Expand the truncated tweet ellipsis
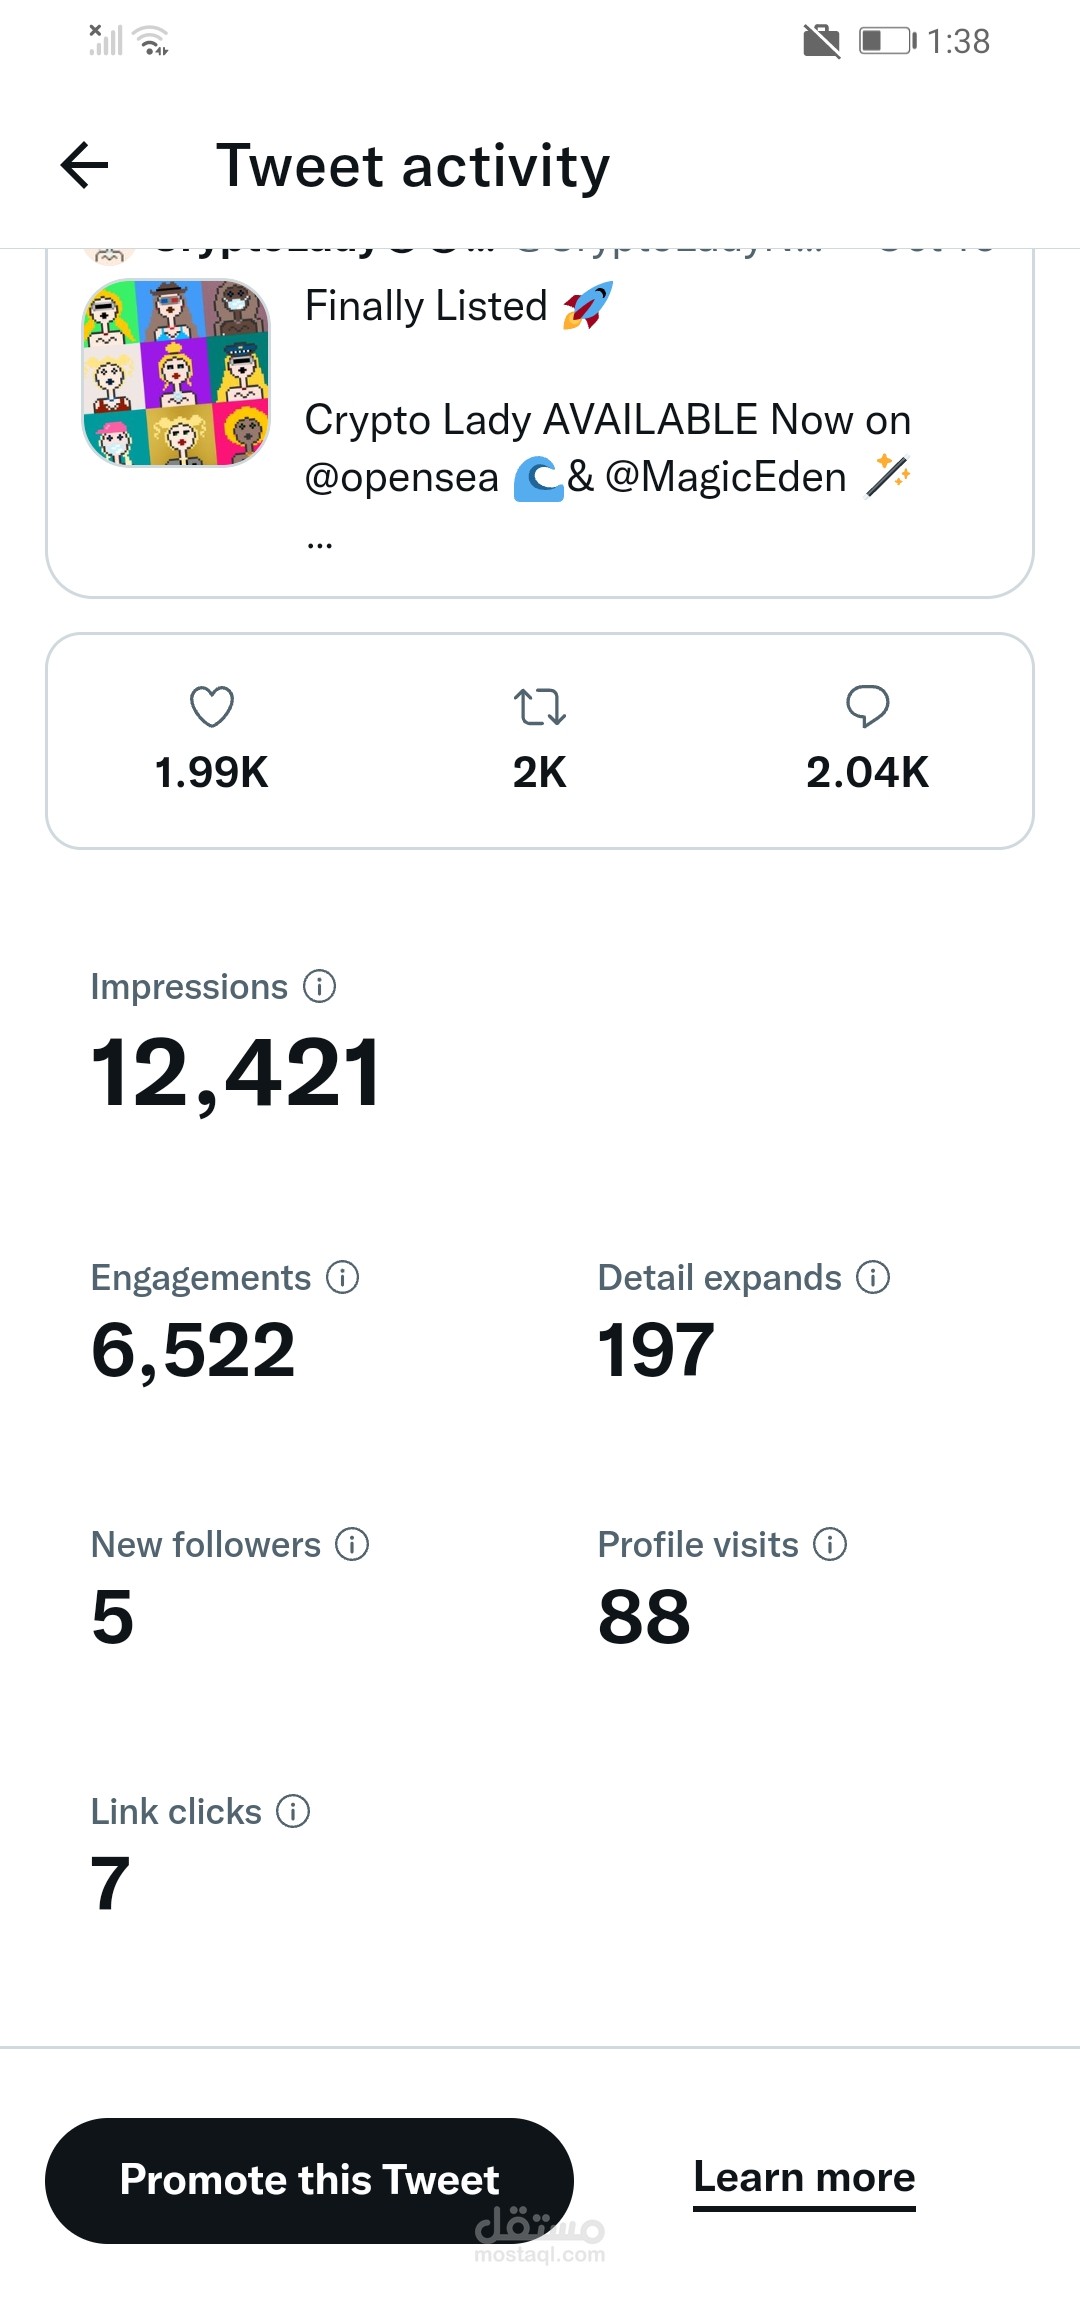 click(x=320, y=544)
